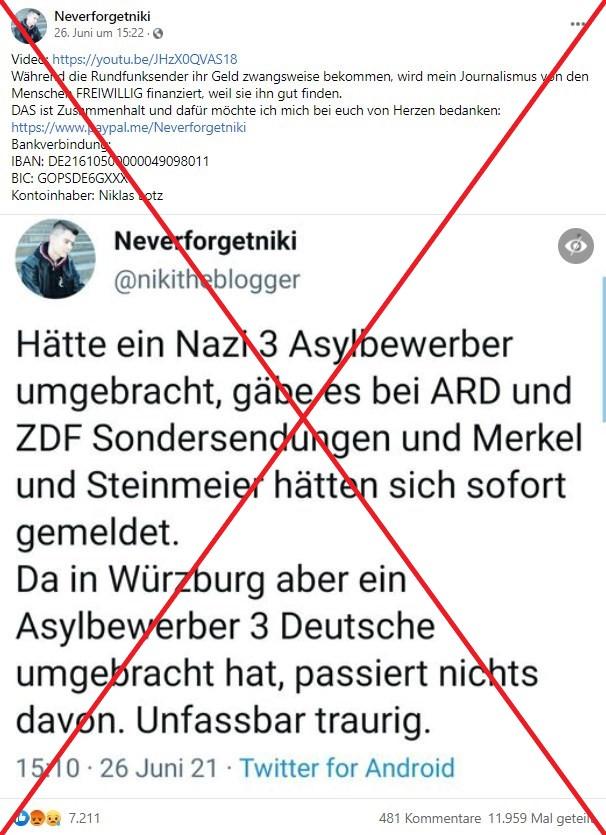Open the youtu.be video link
This screenshot has width=606, height=835.
(x=145, y=59)
